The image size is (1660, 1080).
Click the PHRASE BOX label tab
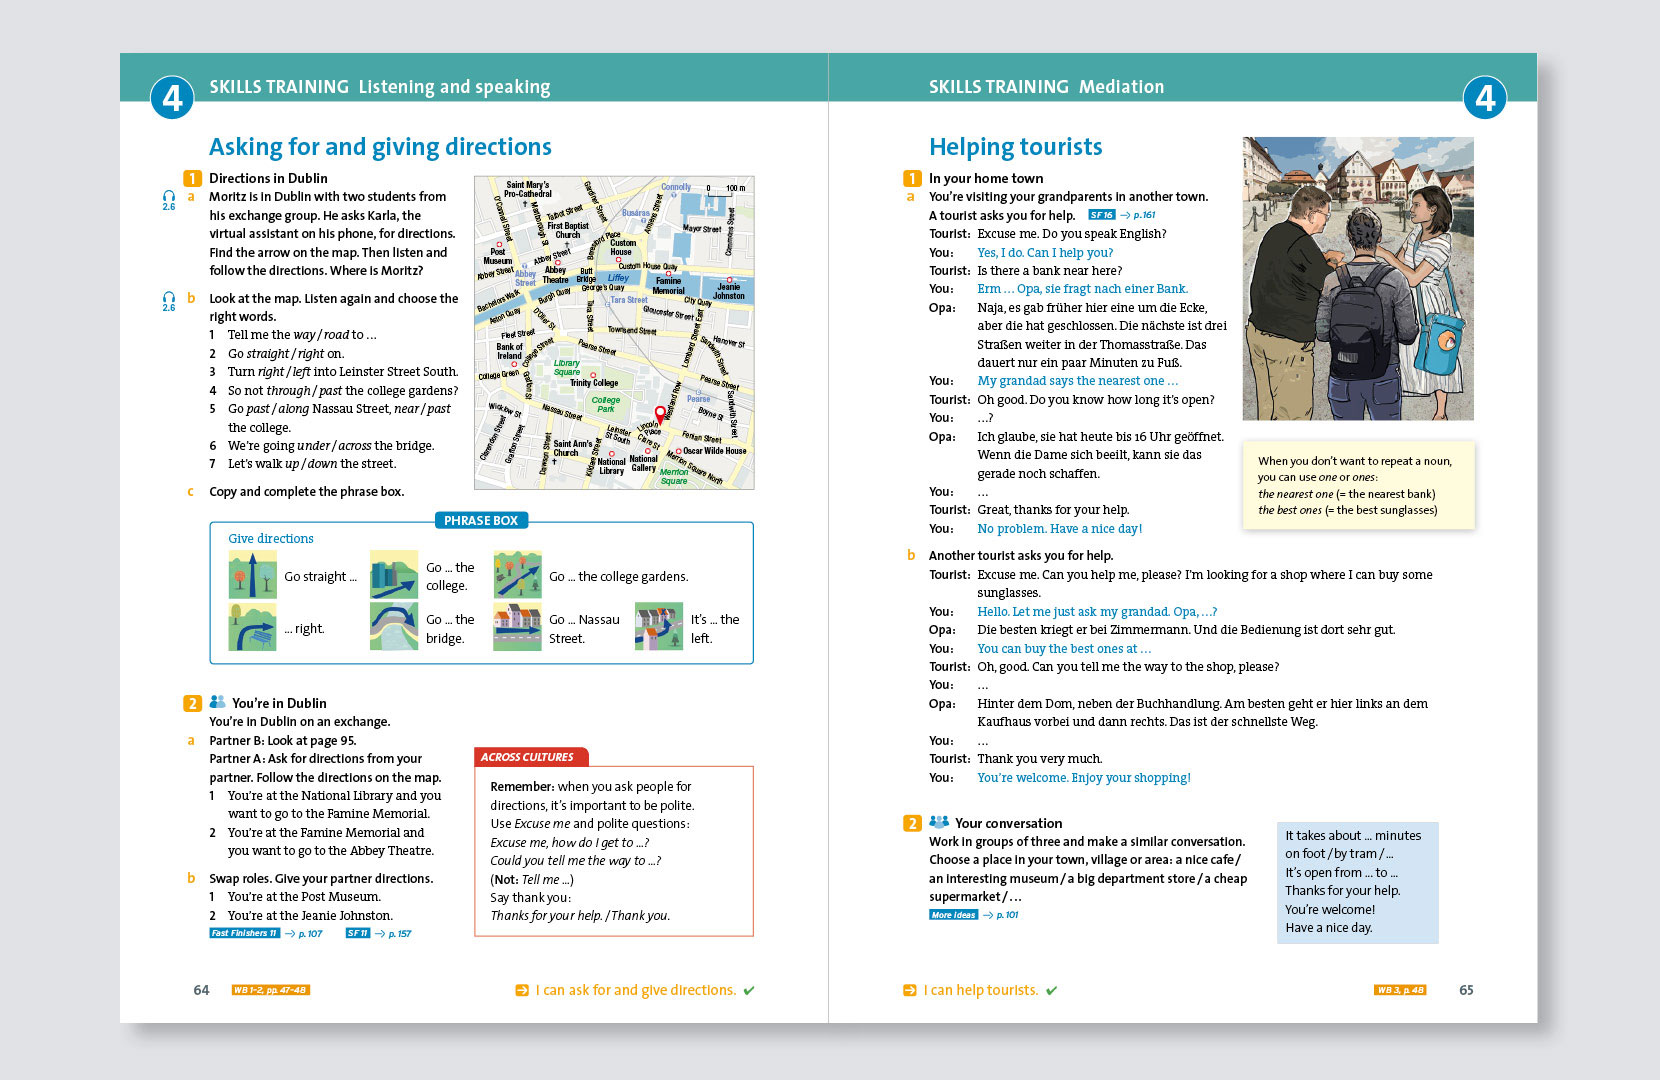[x=481, y=521]
